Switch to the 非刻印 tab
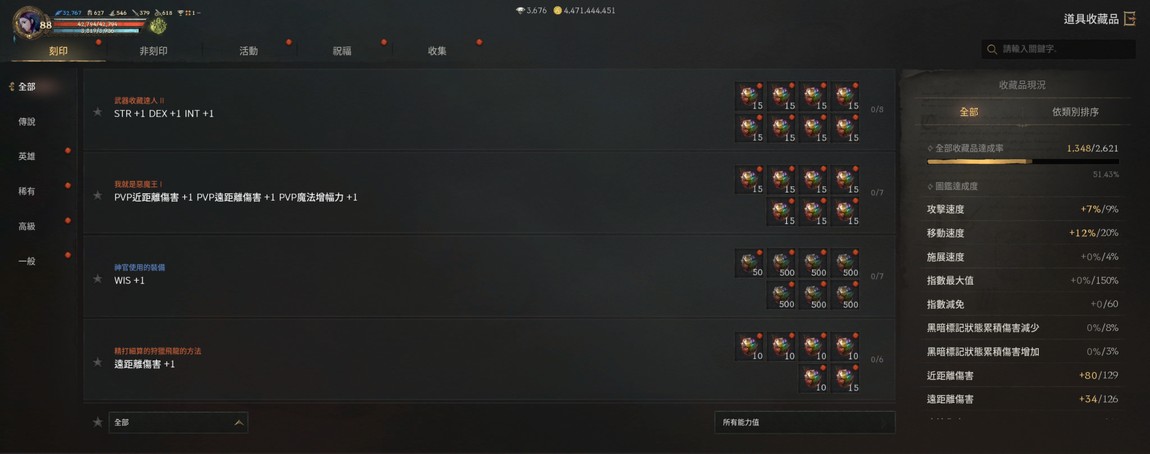 [x=153, y=51]
